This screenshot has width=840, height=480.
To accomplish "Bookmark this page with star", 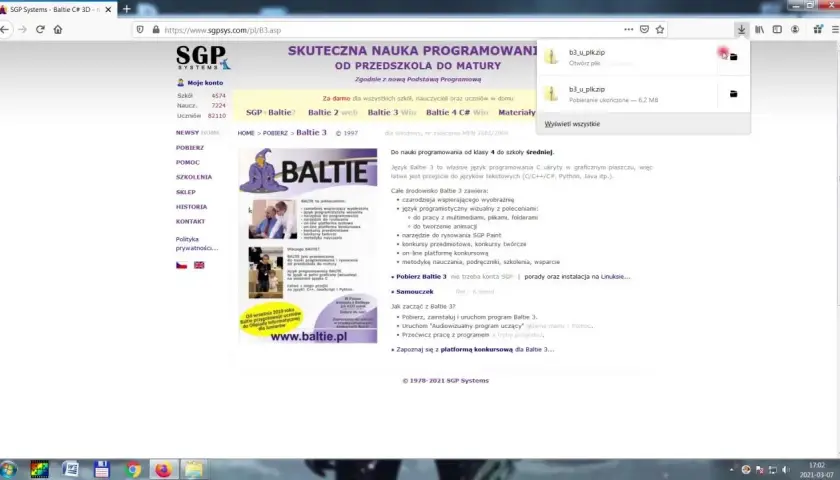I will click(660, 29).
